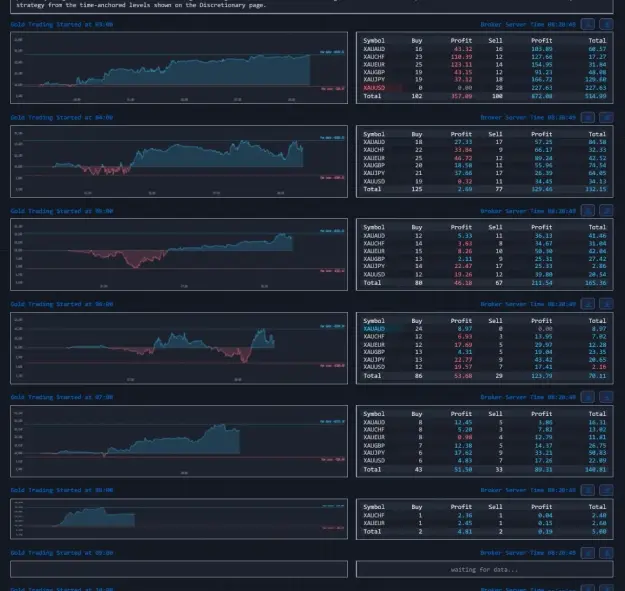Click first icon button in 05:00 trading section header
This screenshot has height=591, width=625.
click(x=588, y=211)
